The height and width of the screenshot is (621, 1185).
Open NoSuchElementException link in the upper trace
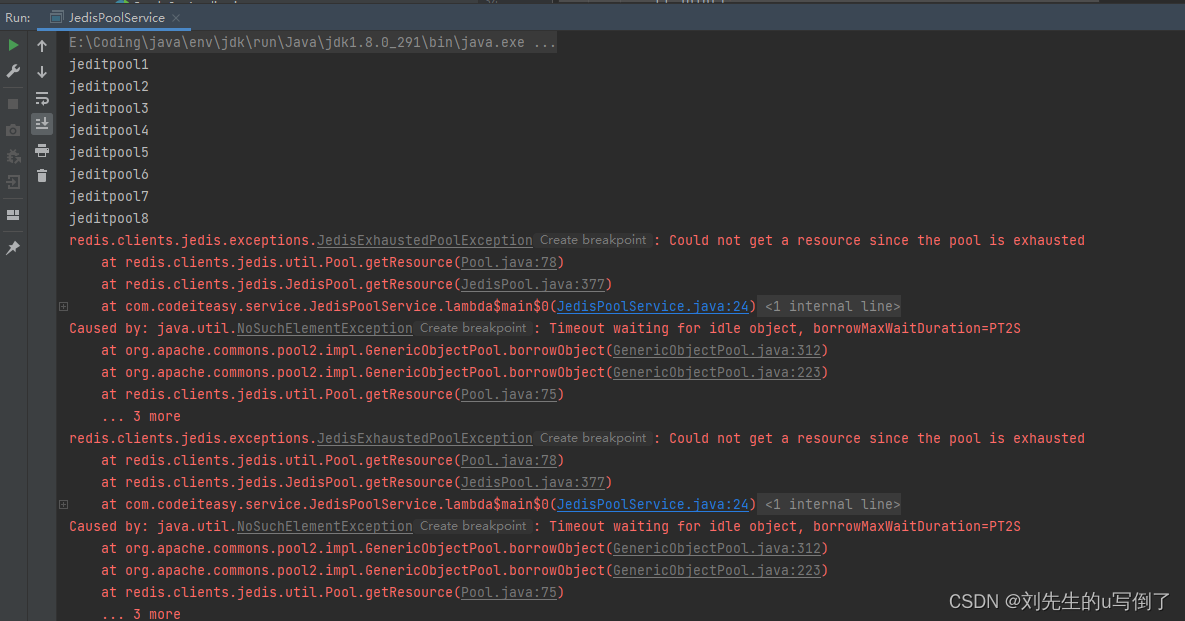325,328
